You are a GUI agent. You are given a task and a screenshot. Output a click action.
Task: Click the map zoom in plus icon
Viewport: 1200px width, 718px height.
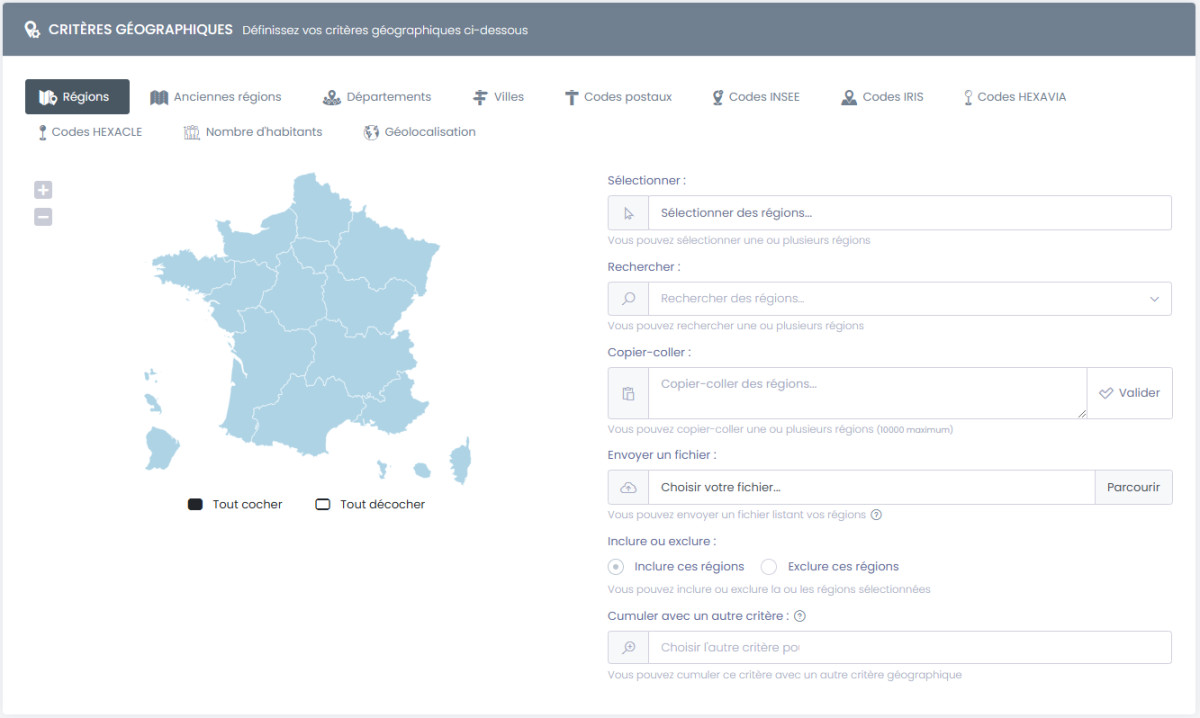point(43,190)
